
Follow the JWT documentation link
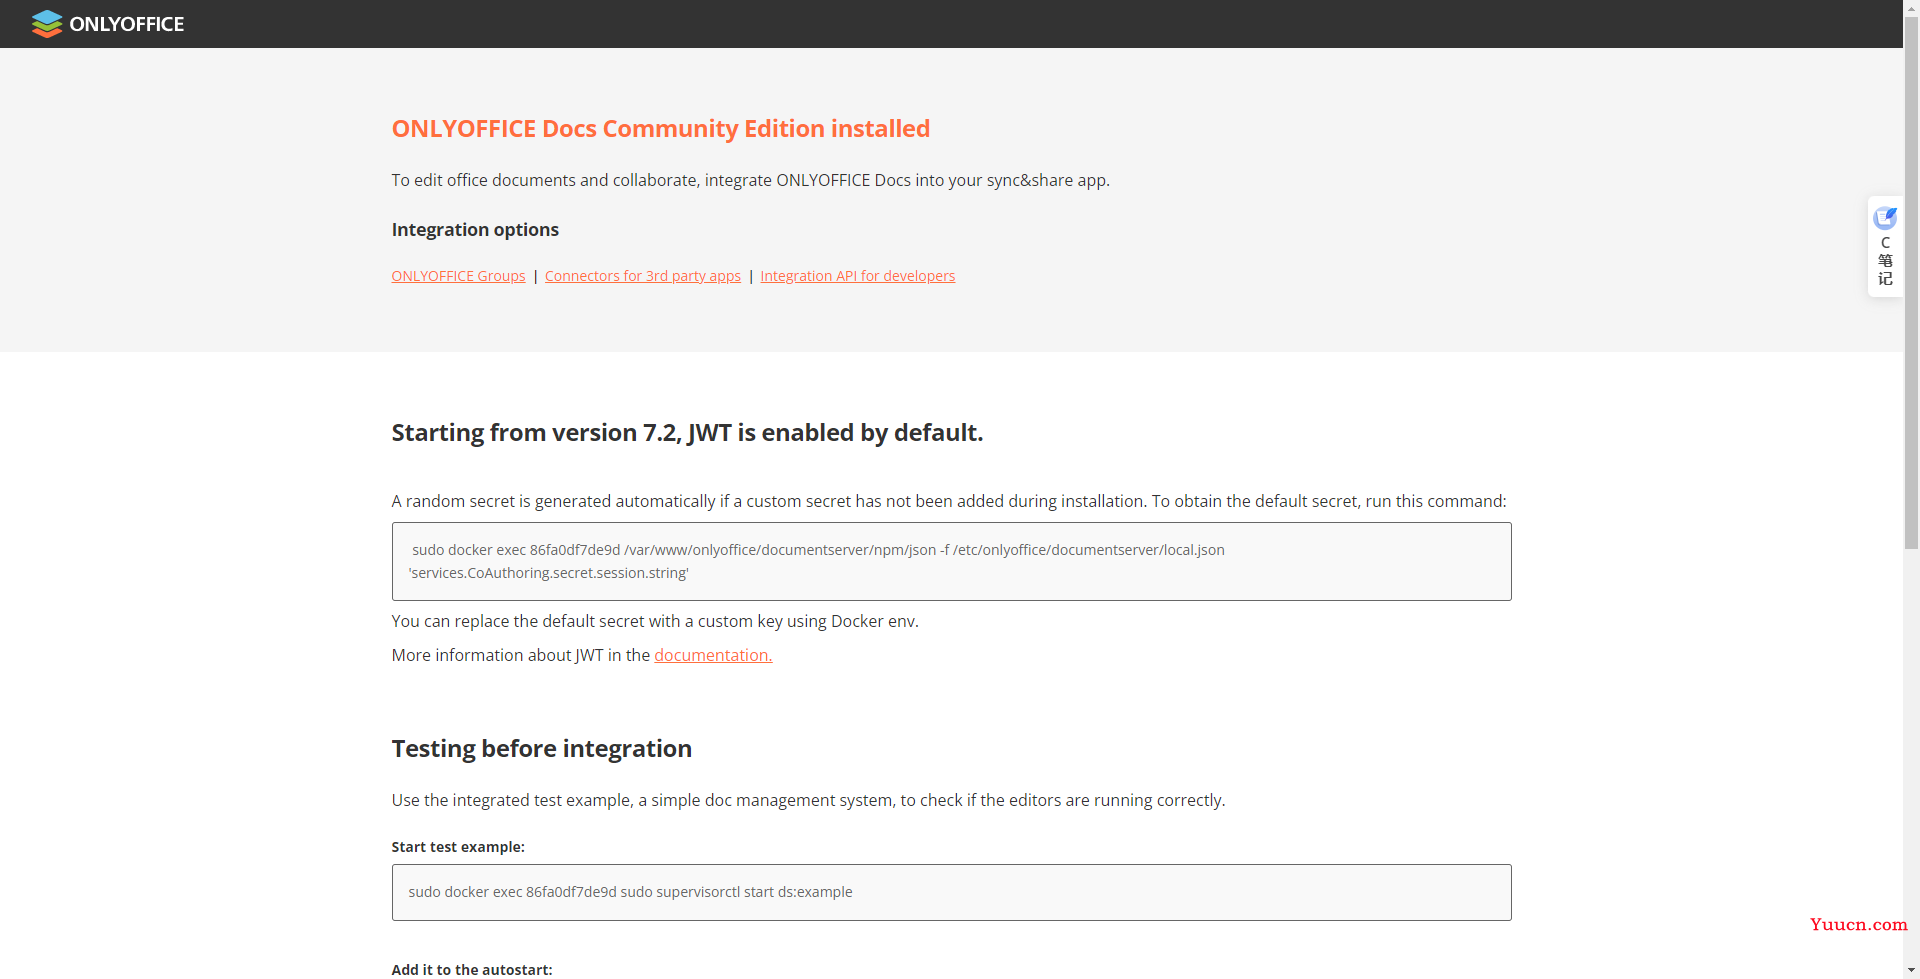tap(712, 655)
